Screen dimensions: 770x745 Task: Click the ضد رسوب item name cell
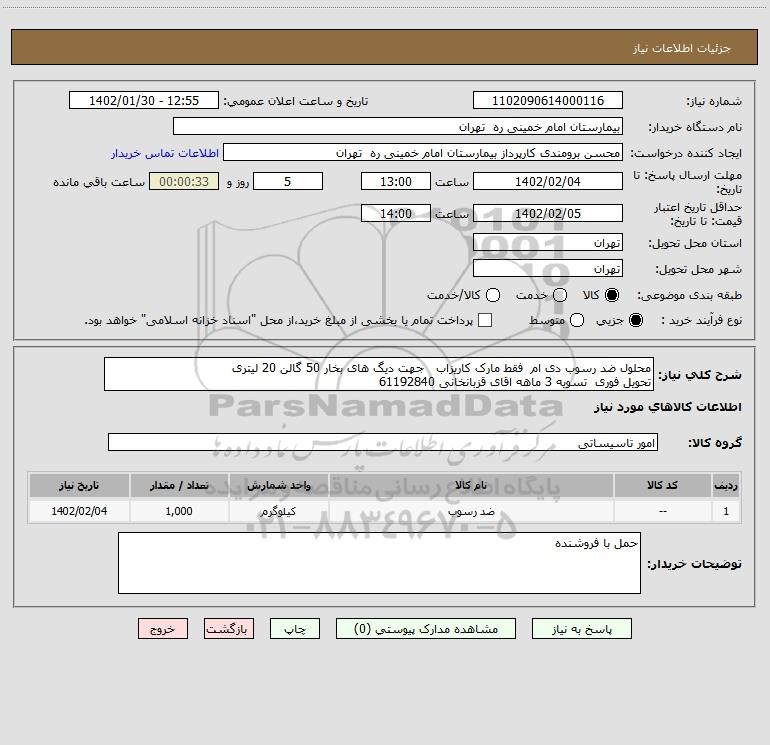click(470, 511)
